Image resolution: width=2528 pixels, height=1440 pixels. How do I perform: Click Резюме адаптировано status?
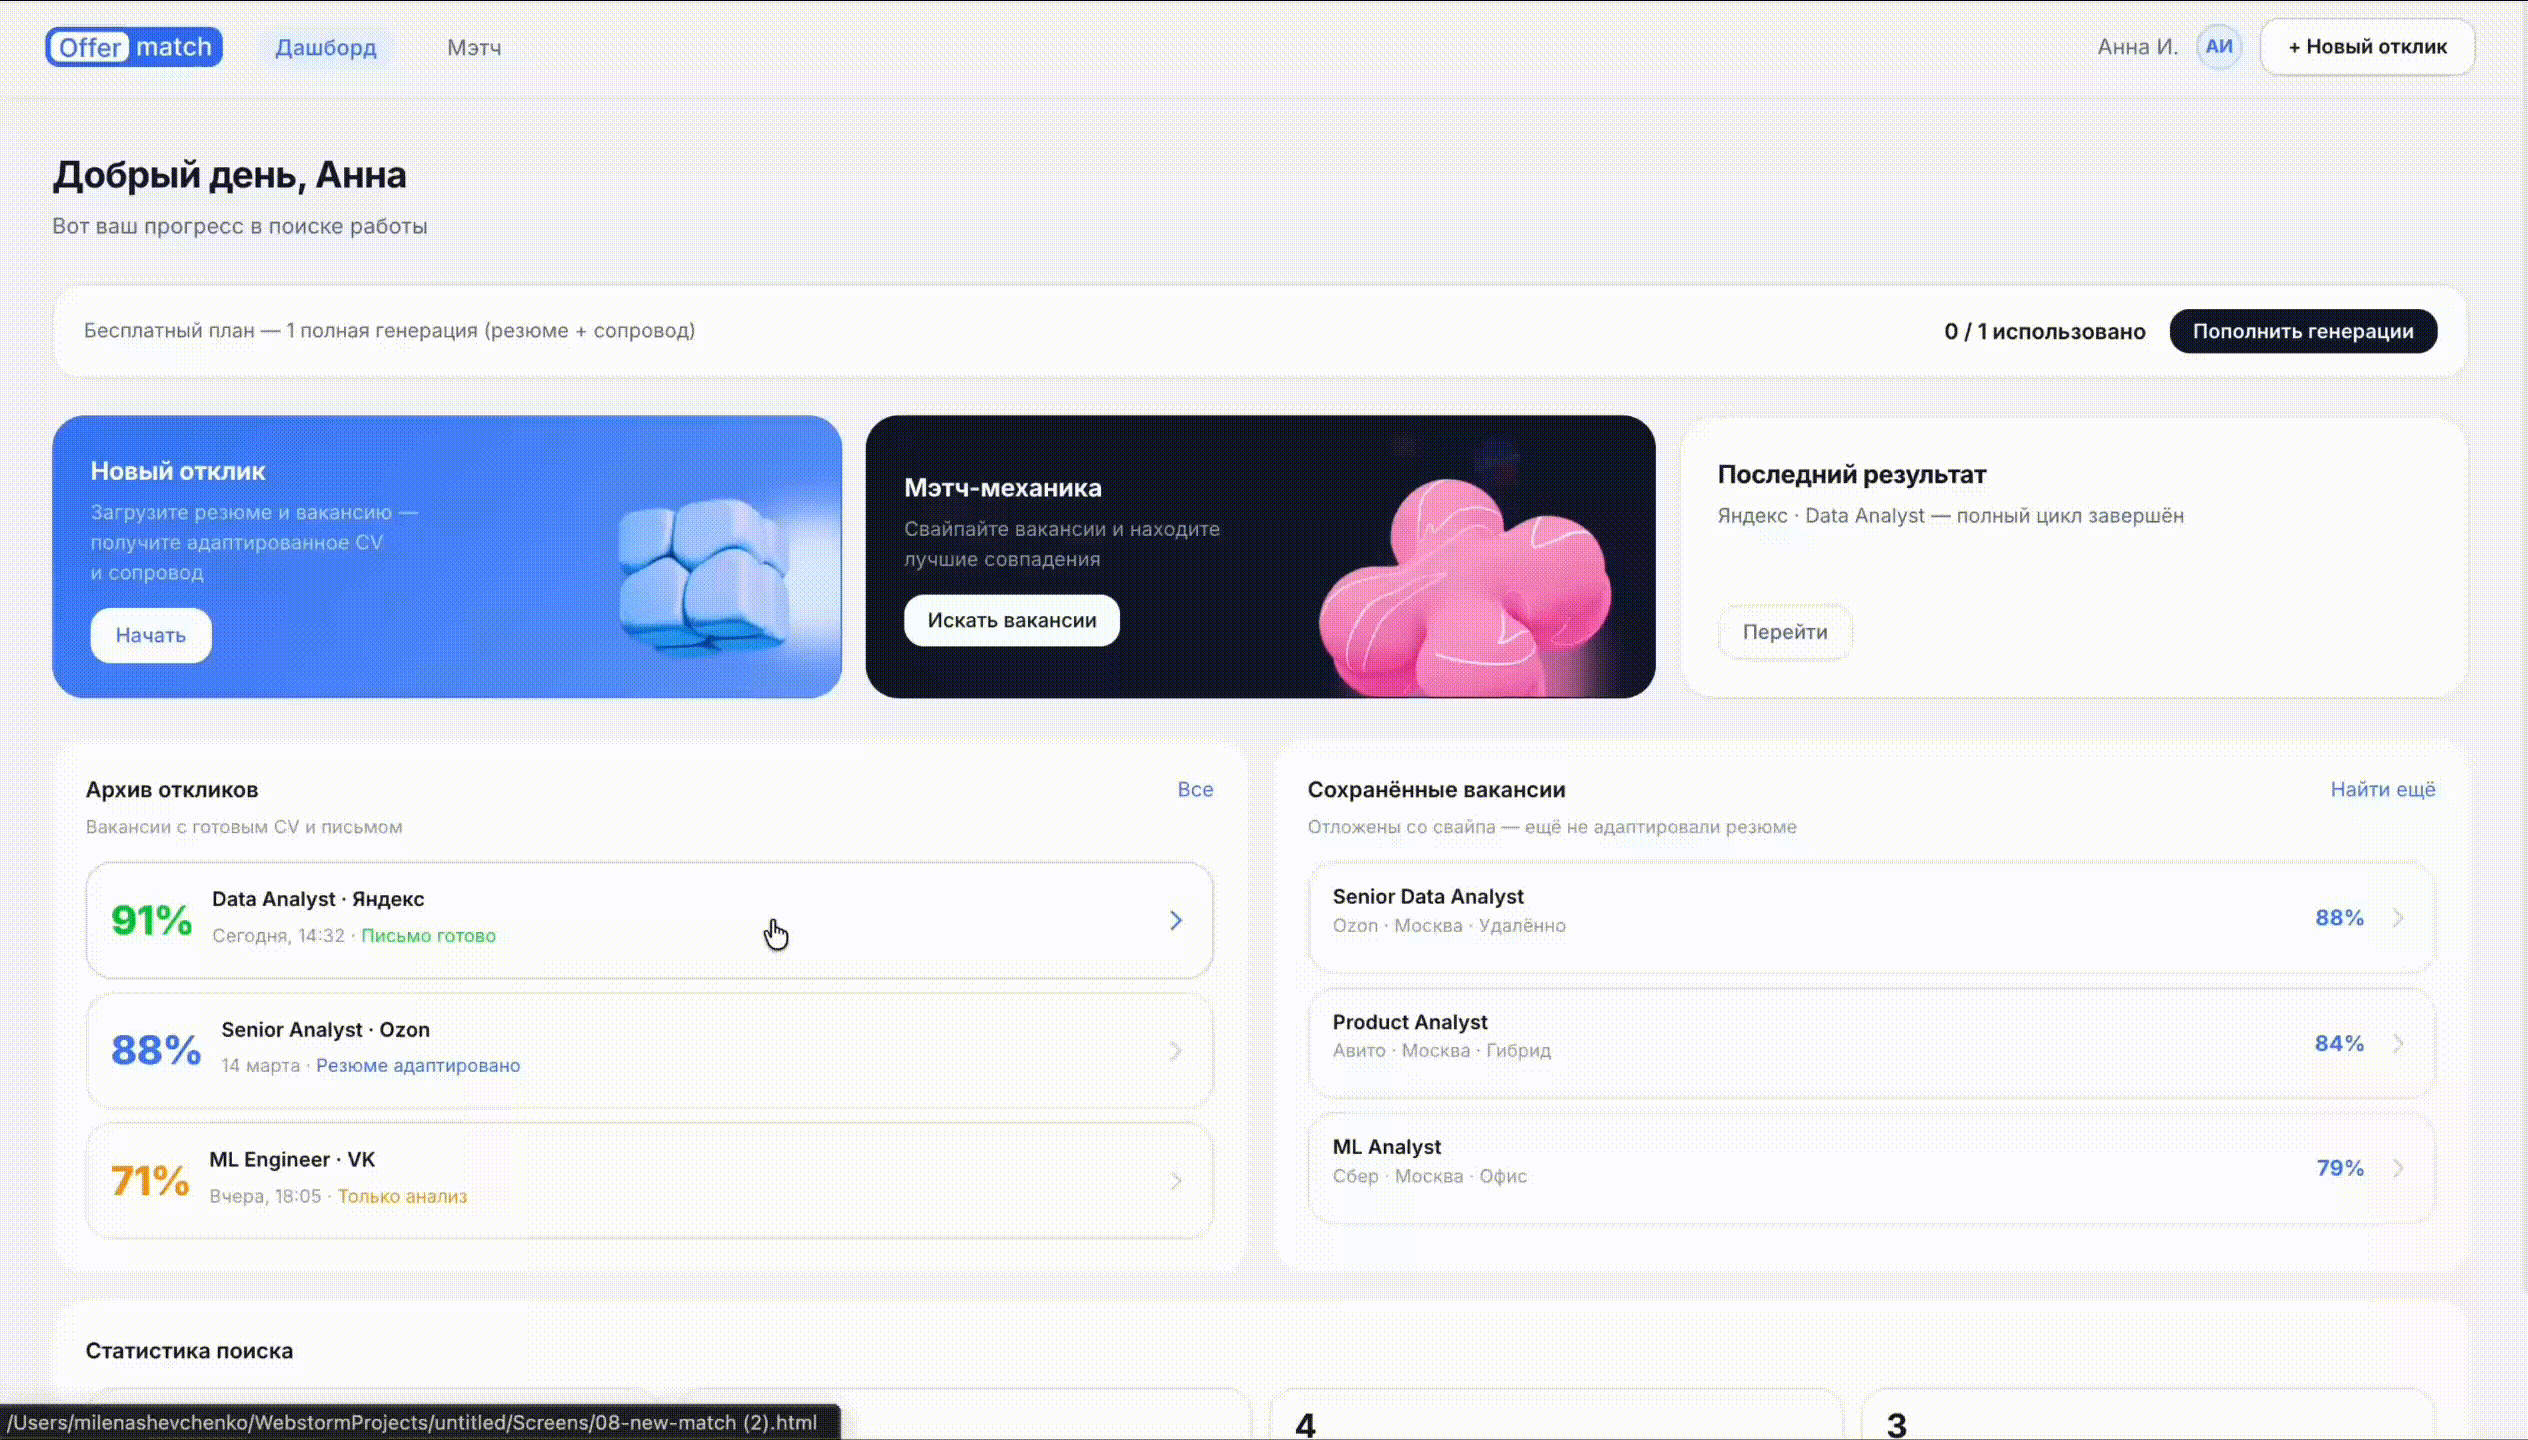pos(418,1066)
